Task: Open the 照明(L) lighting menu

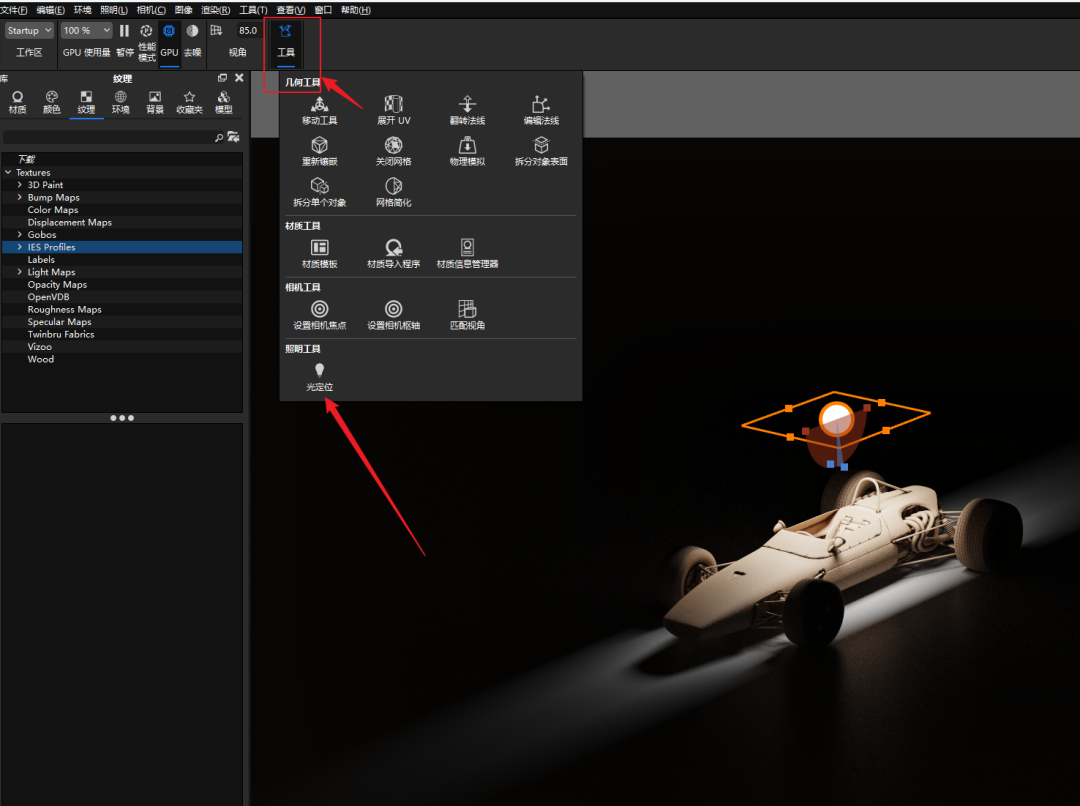Action: (114, 10)
